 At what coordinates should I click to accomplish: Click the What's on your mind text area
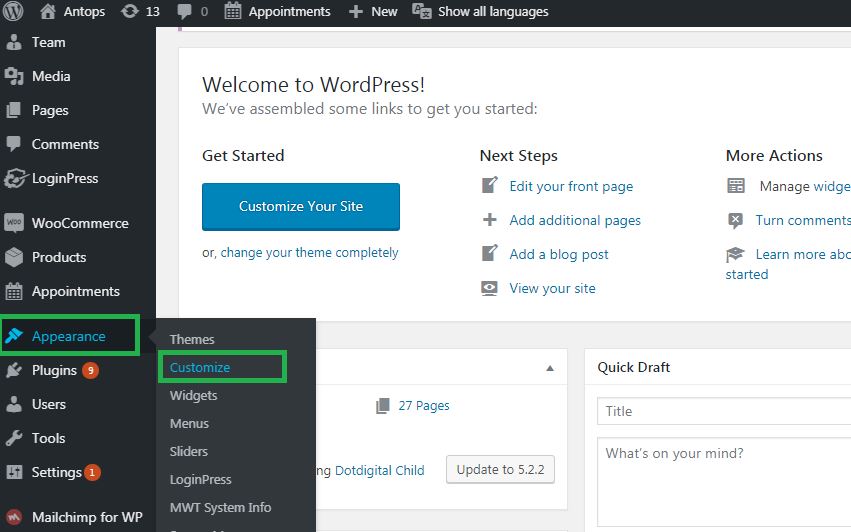724,482
